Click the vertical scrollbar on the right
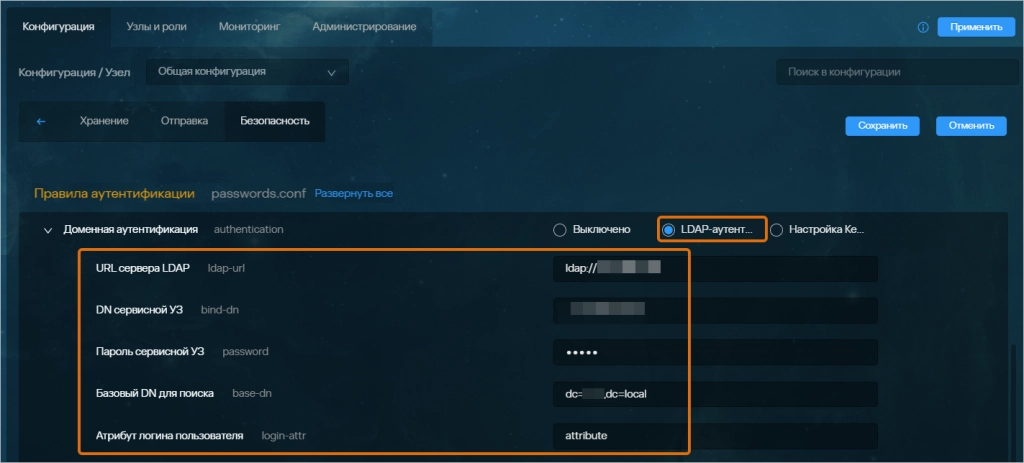1024x463 pixels. point(1013,400)
